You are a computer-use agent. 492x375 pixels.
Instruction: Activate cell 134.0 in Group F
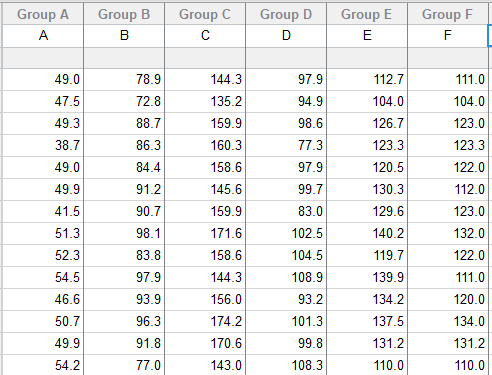448,321
